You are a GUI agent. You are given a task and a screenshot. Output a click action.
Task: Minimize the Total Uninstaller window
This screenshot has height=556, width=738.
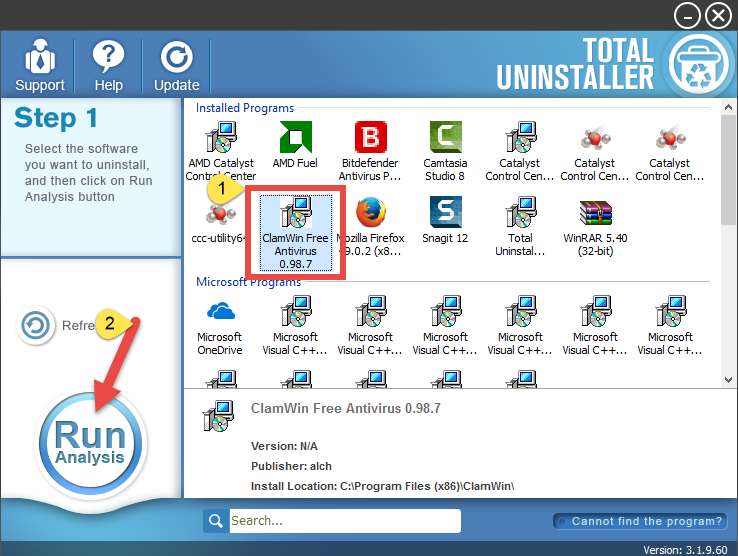687,16
